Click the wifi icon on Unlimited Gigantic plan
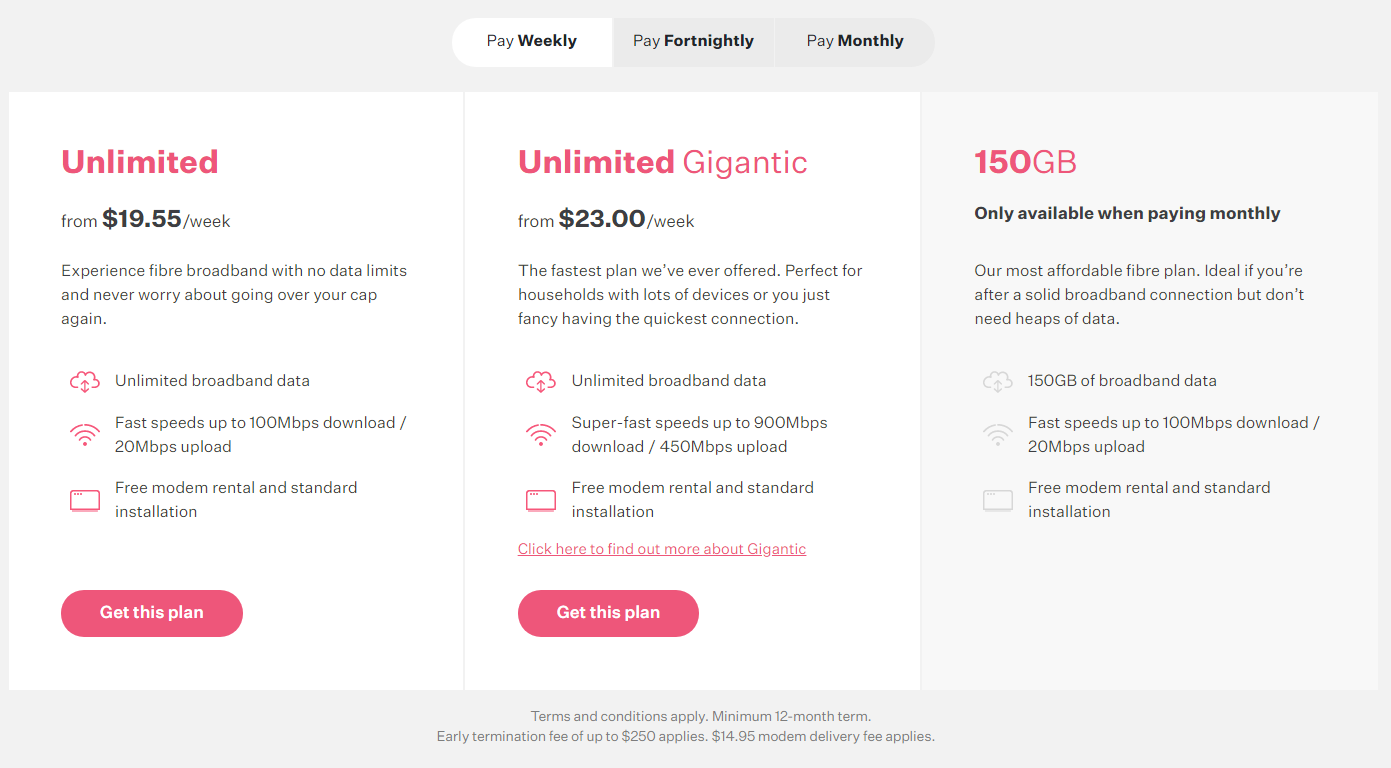This screenshot has height=768, width=1391. (x=541, y=434)
